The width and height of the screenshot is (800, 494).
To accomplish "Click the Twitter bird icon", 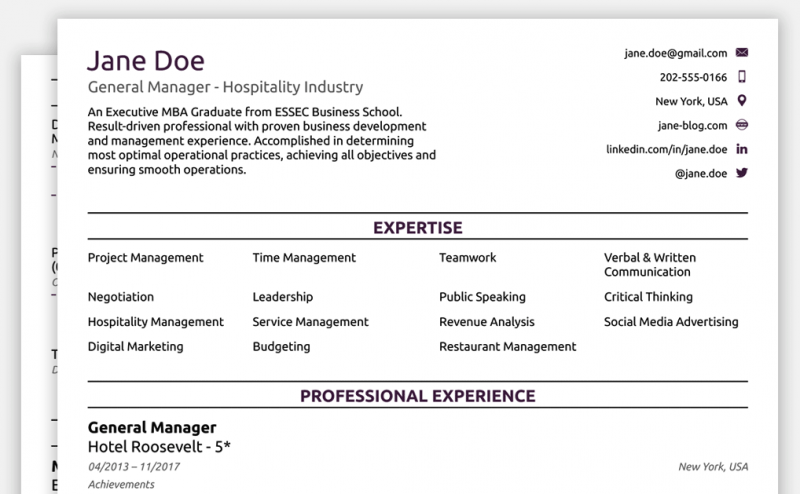I will pos(742,173).
